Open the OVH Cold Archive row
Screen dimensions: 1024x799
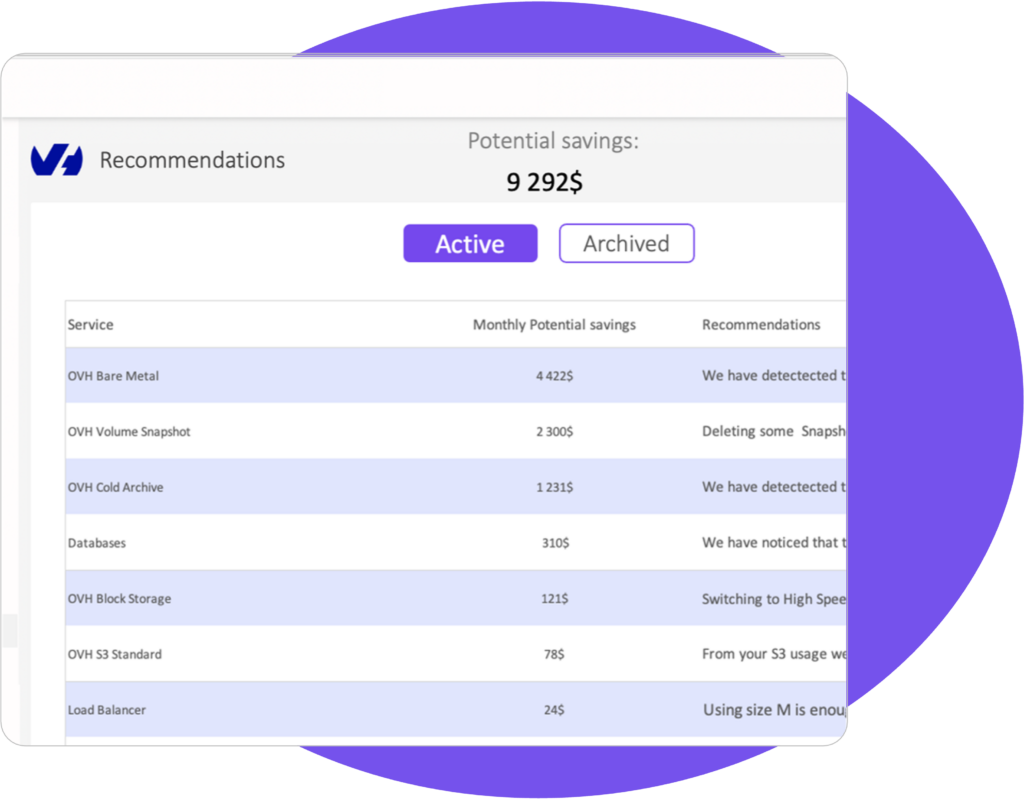[x=456, y=487]
